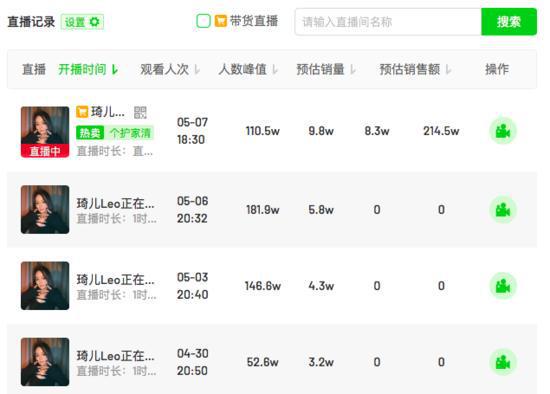Sort by 预估销量 column
The width and height of the screenshot is (550, 394).
(x=326, y=69)
